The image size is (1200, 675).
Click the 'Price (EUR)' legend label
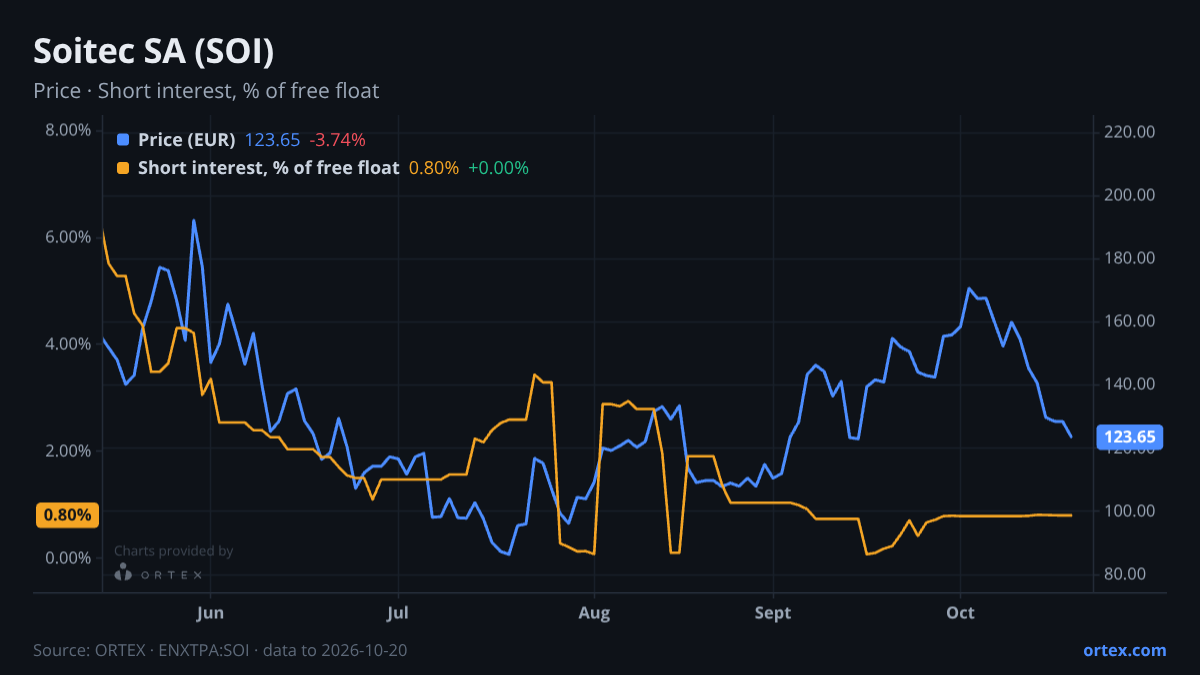point(187,140)
